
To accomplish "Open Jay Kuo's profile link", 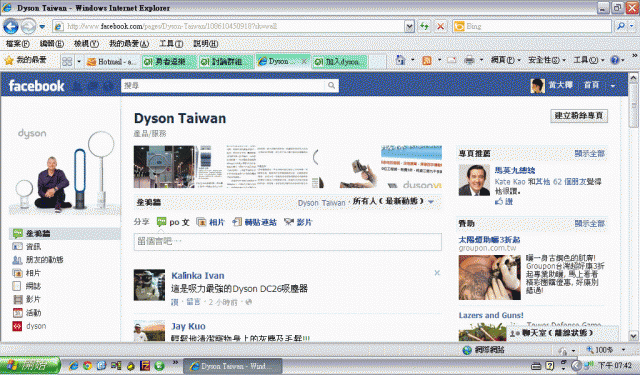I will [x=188, y=326].
